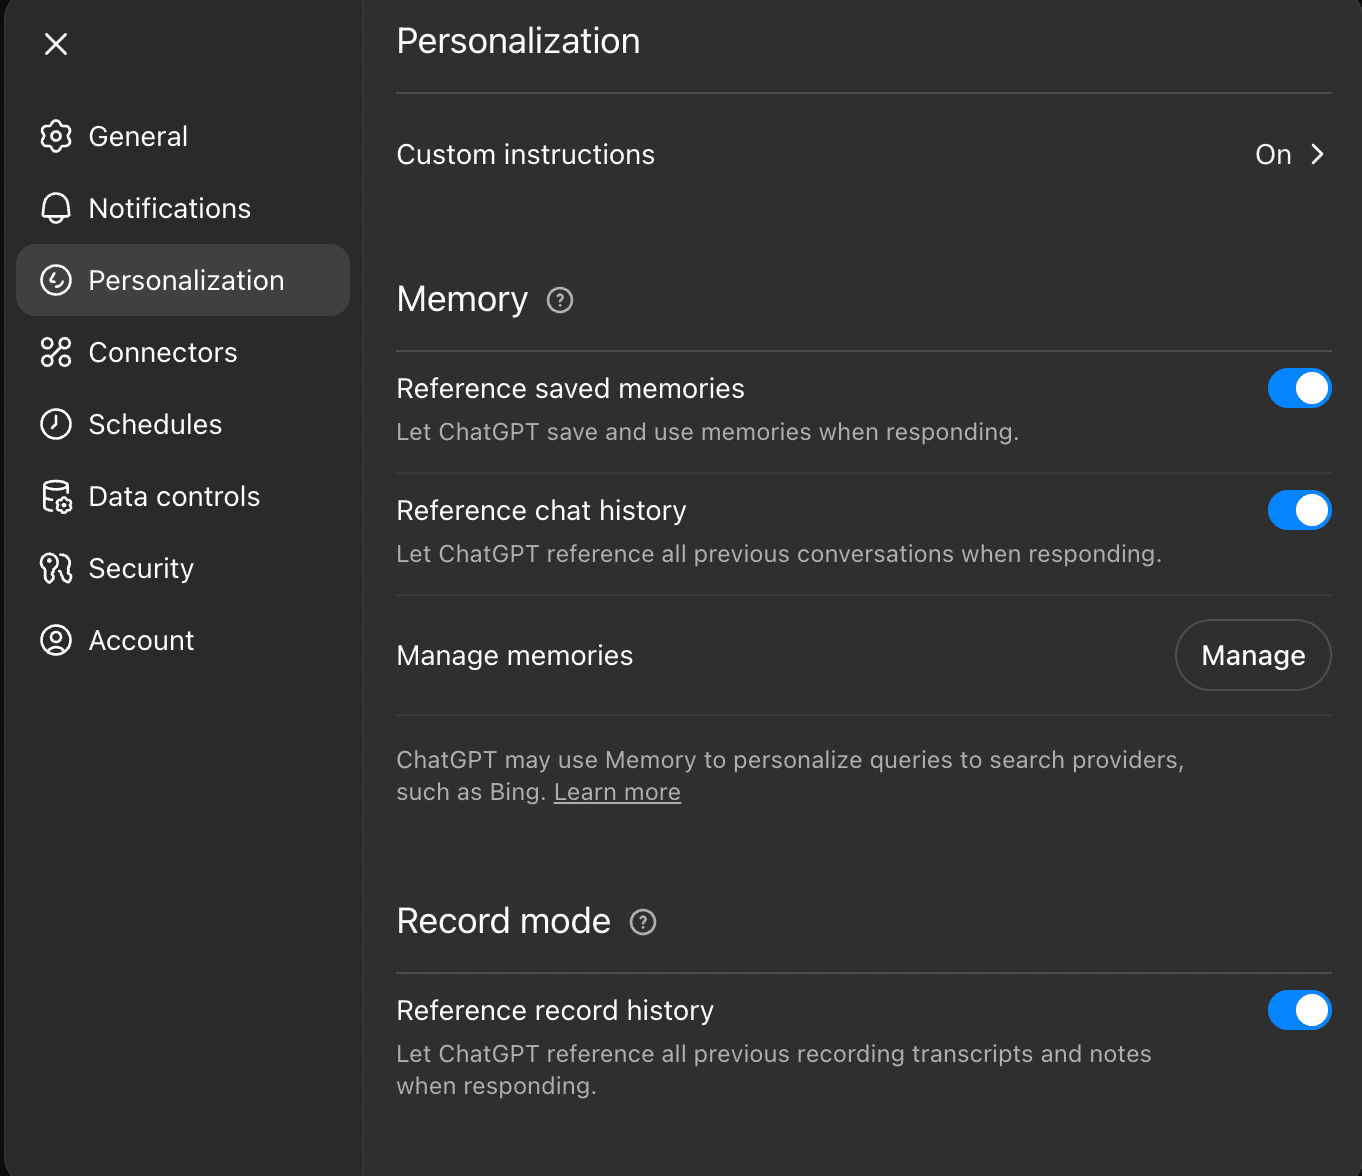Viewport: 1362px width, 1176px height.
Task: Disable Reference saved memories toggle
Action: (1299, 388)
